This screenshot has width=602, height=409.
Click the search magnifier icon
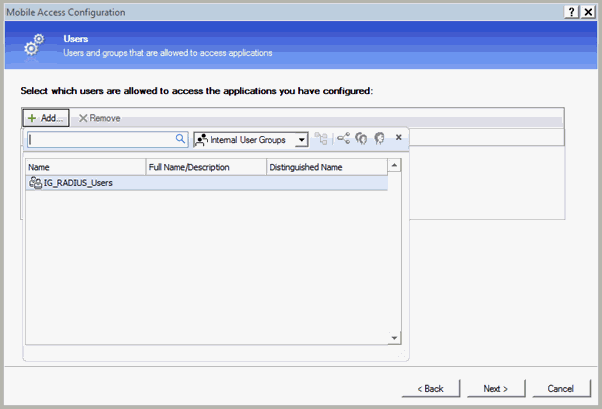pos(181,139)
